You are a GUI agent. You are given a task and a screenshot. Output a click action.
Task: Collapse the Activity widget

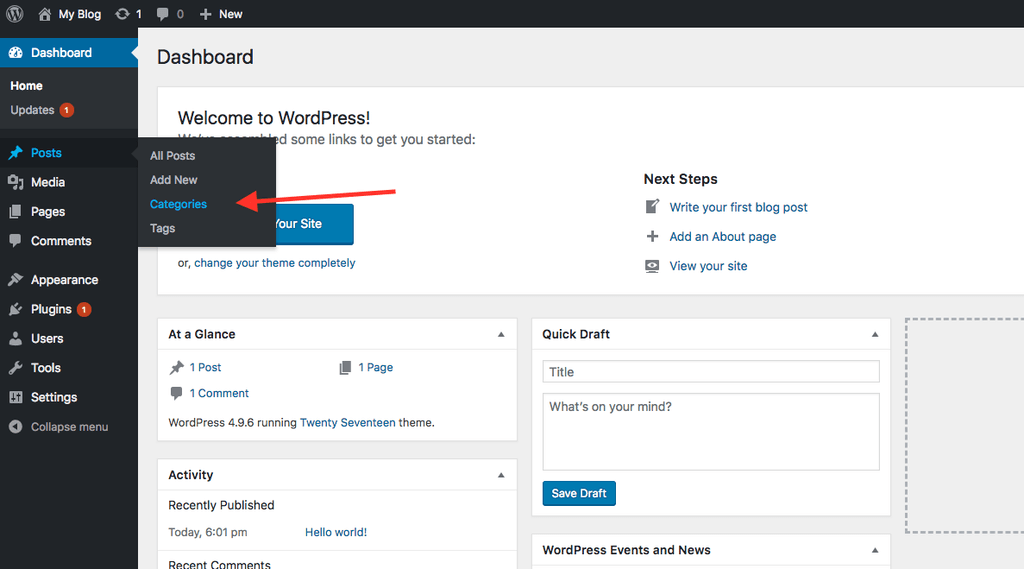(501, 475)
